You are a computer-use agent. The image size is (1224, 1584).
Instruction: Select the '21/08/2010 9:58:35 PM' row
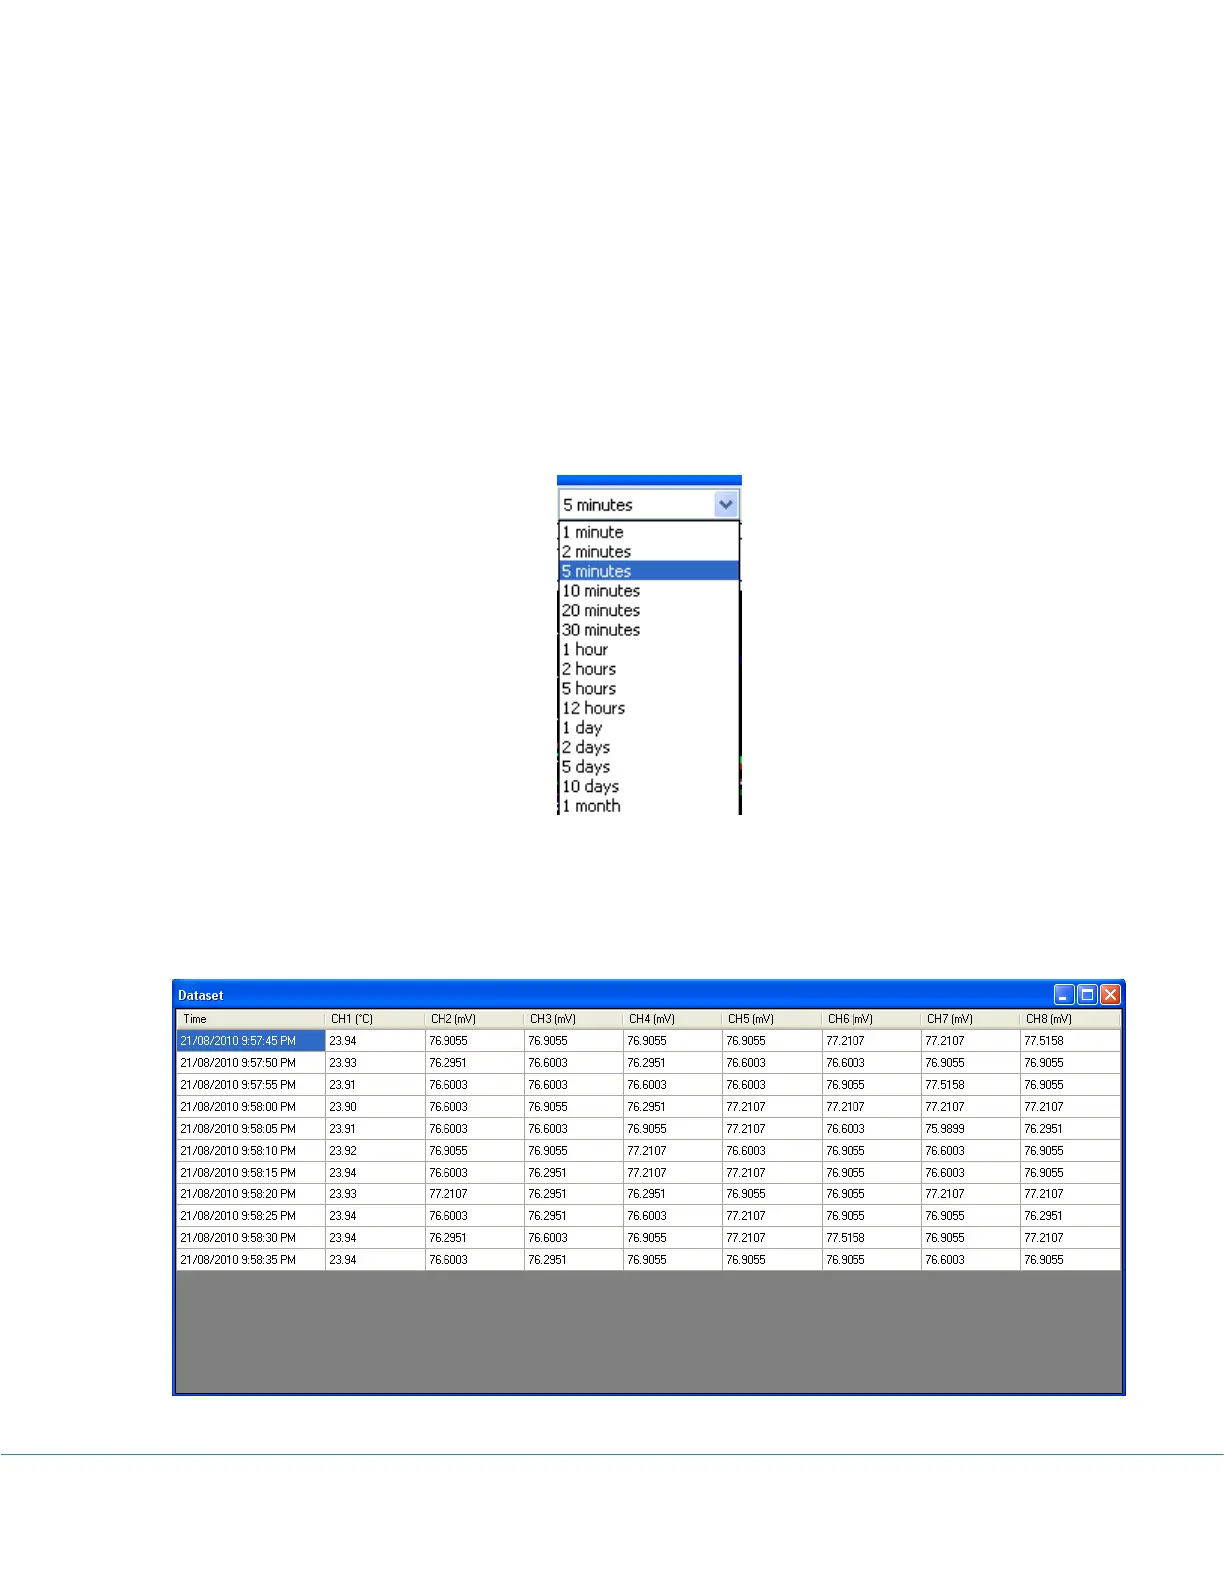(x=649, y=1260)
